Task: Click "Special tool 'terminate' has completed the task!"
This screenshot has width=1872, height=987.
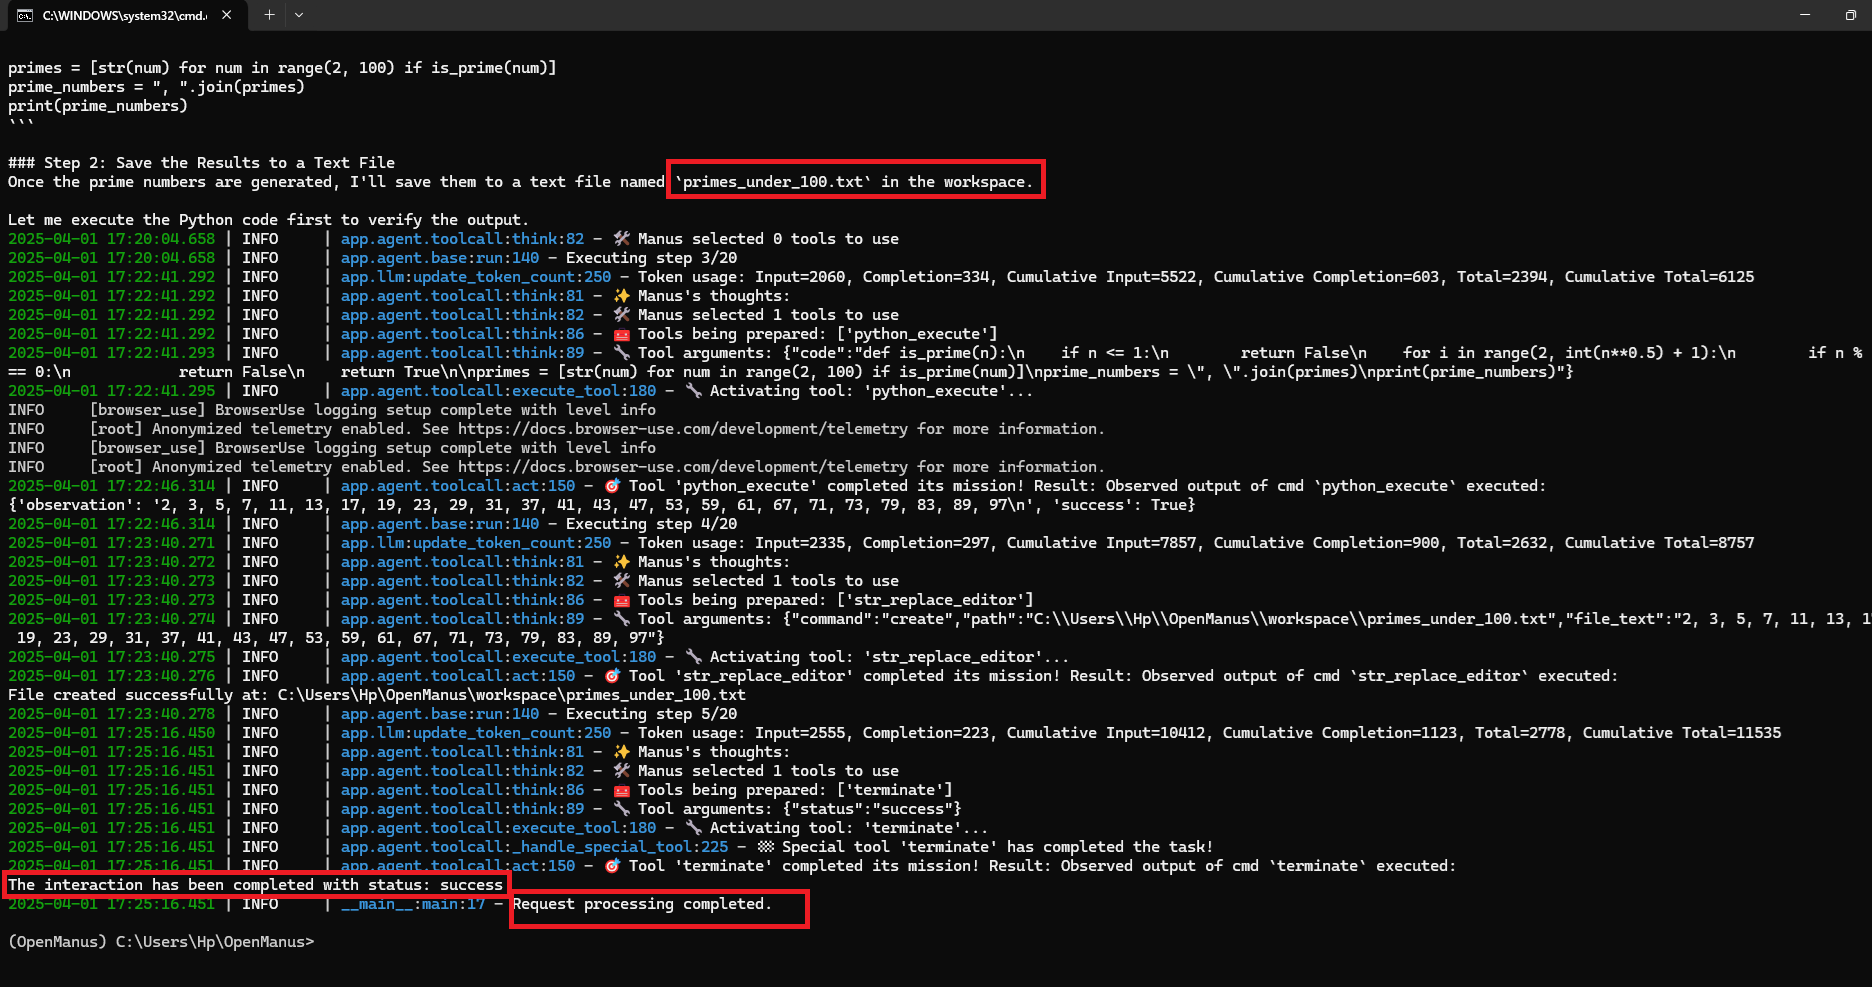Action: [x=997, y=847]
